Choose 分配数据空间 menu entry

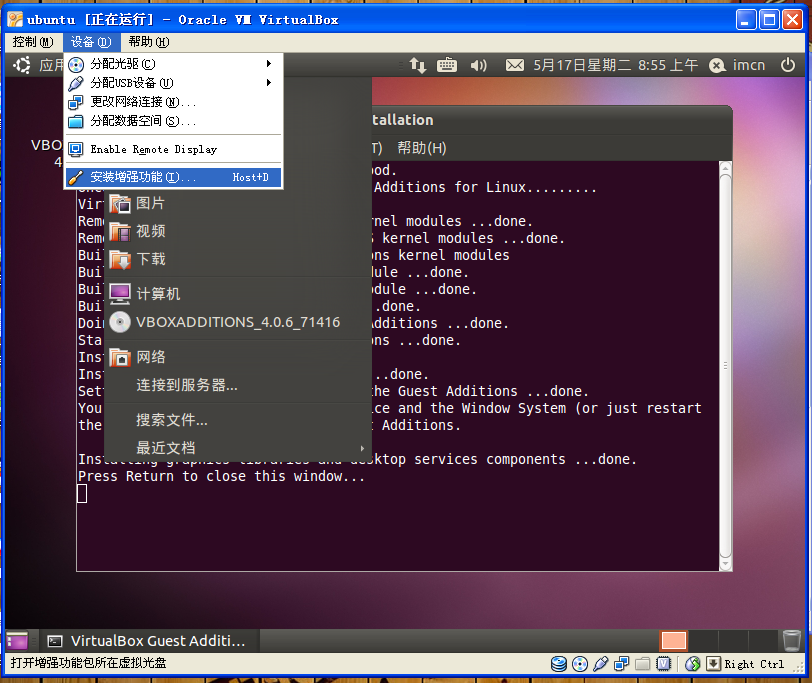coord(173,121)
